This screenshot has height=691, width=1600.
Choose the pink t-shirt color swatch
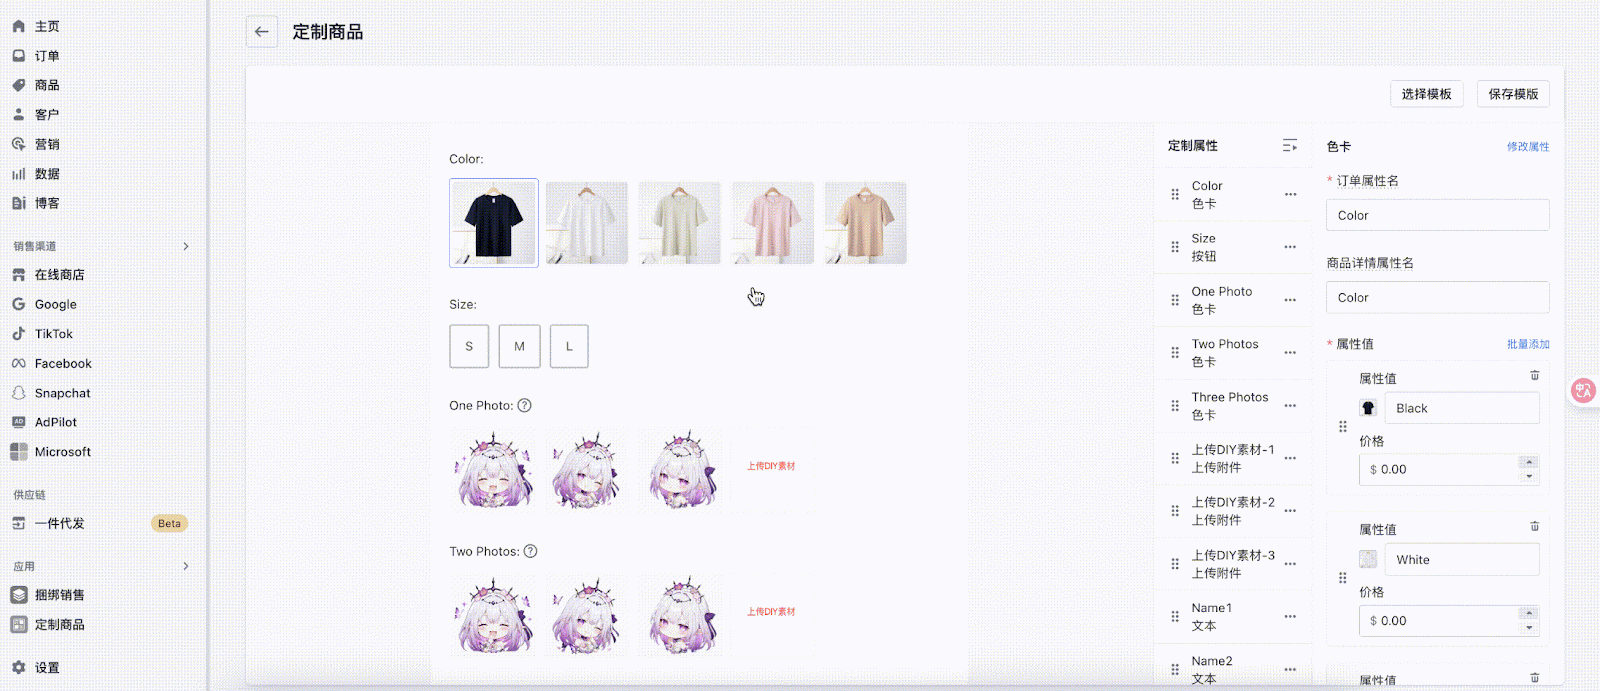click(773, 223)
